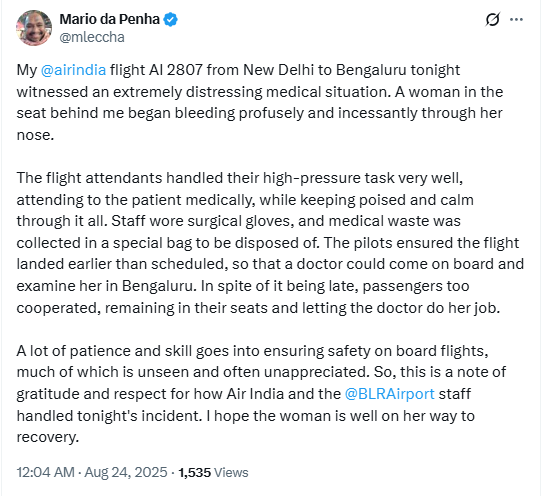The image size is (541, 496).
Task: Click the Grok slashed-circle icon
Action: click(492, 19)
